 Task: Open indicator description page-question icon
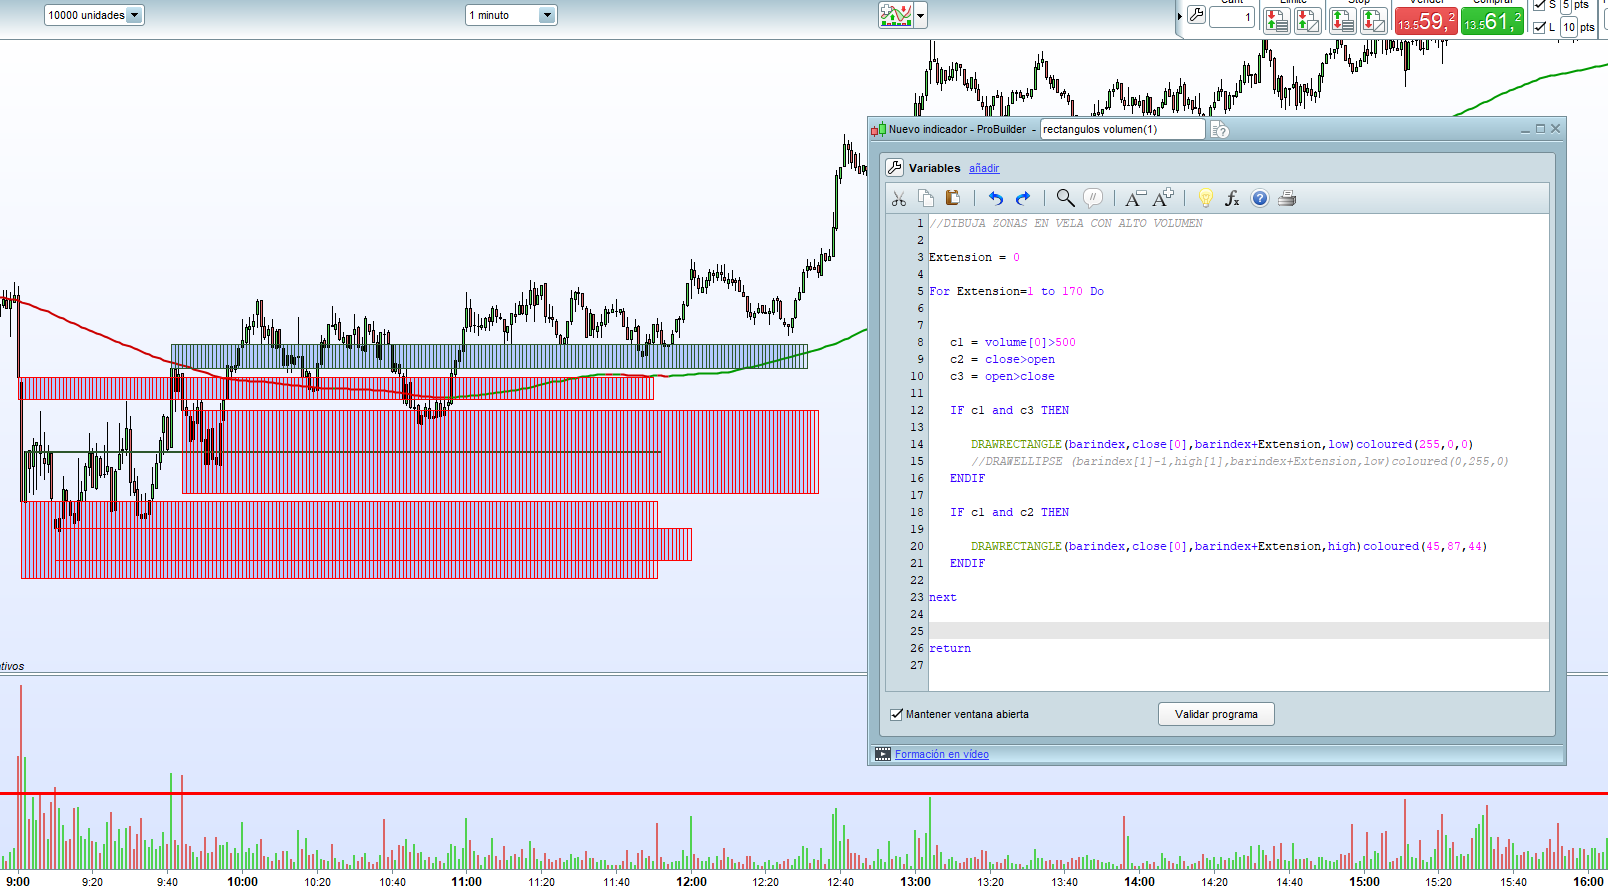tap(1220, 130)
